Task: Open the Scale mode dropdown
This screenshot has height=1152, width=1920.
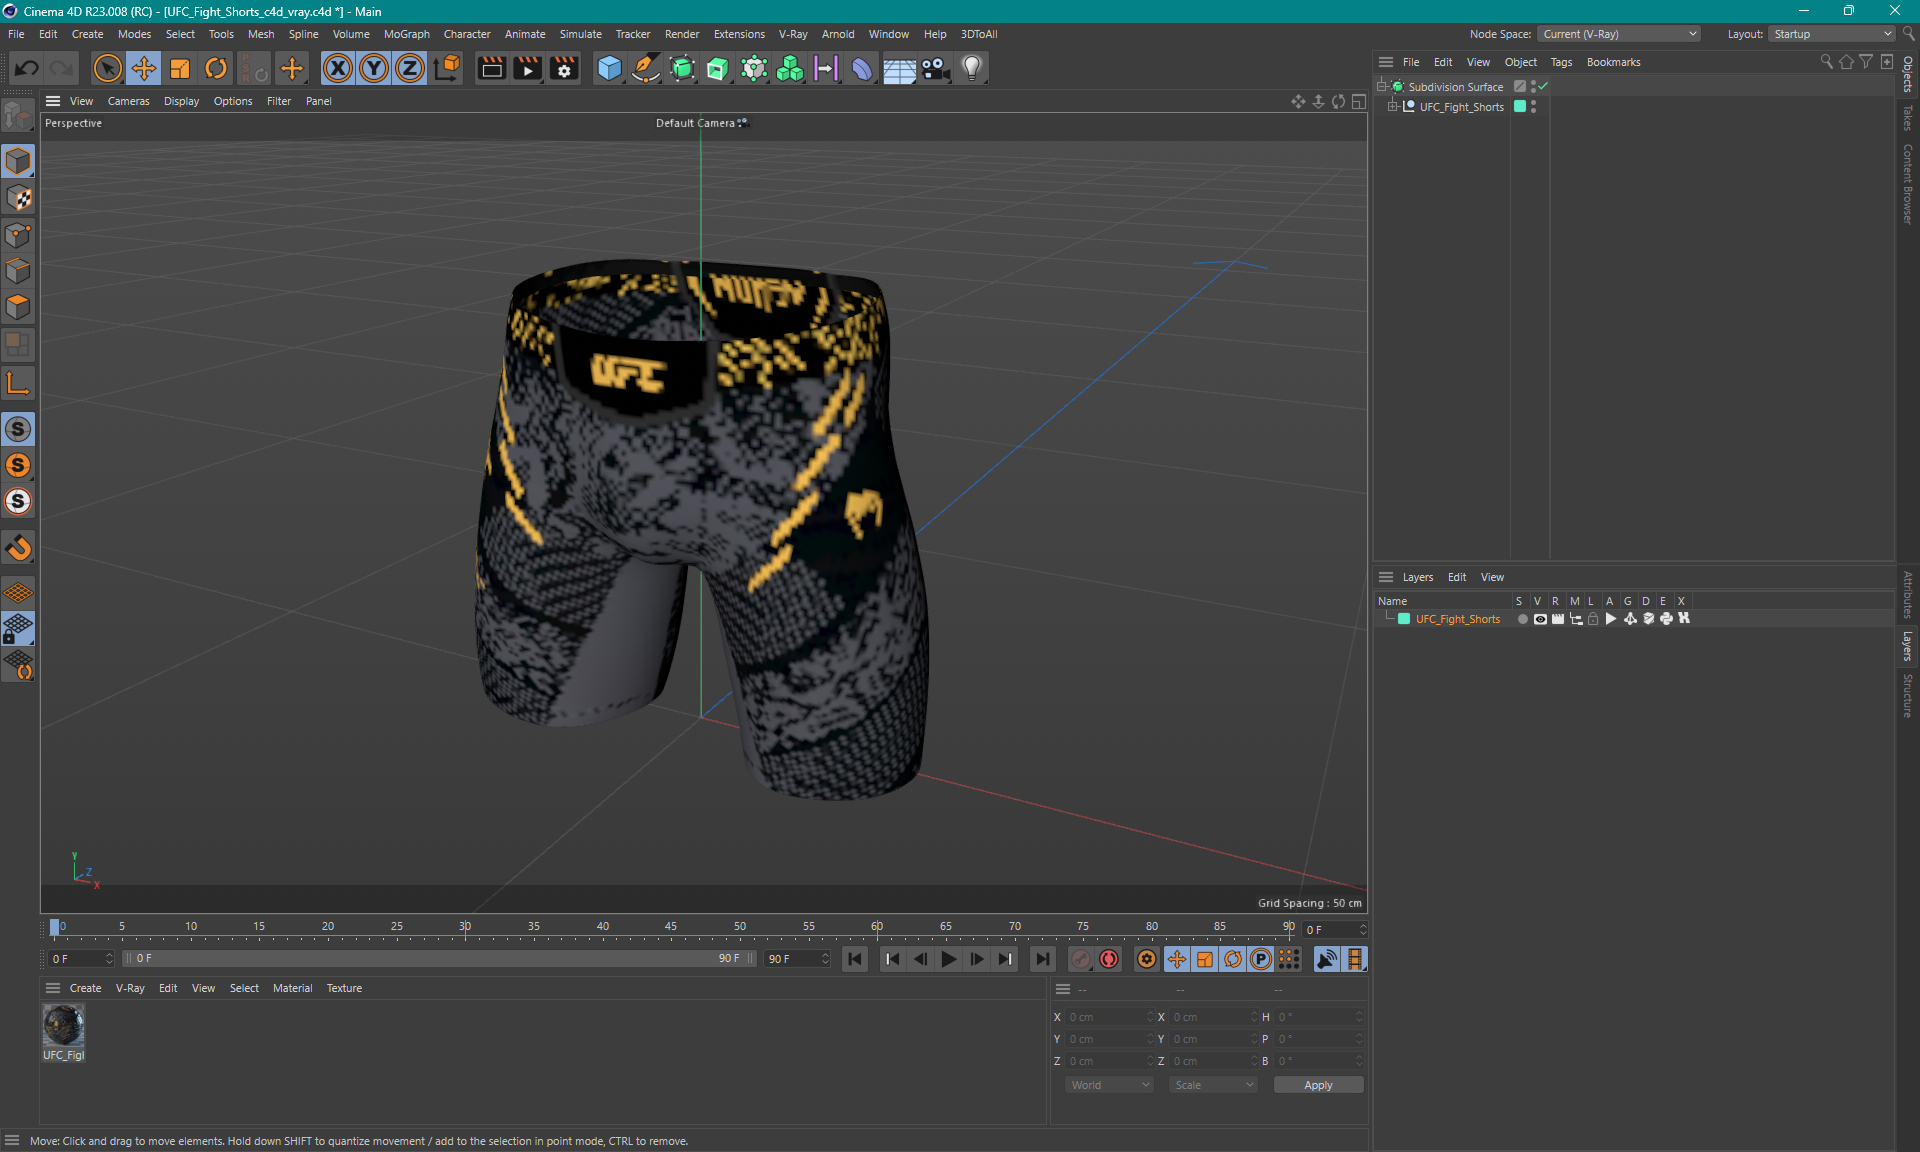Action: pyautogui.click(x=1213, y=1085)
